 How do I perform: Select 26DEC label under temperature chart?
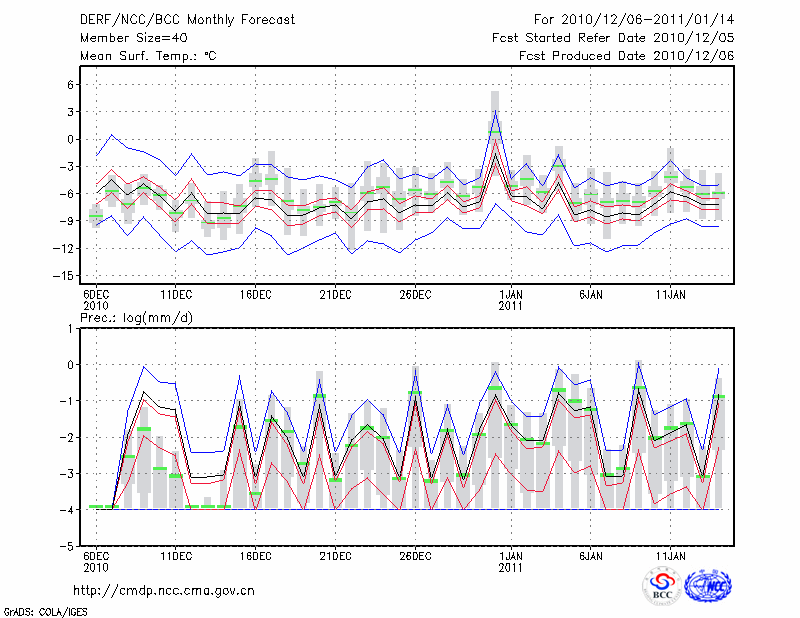tap(415, 294)
